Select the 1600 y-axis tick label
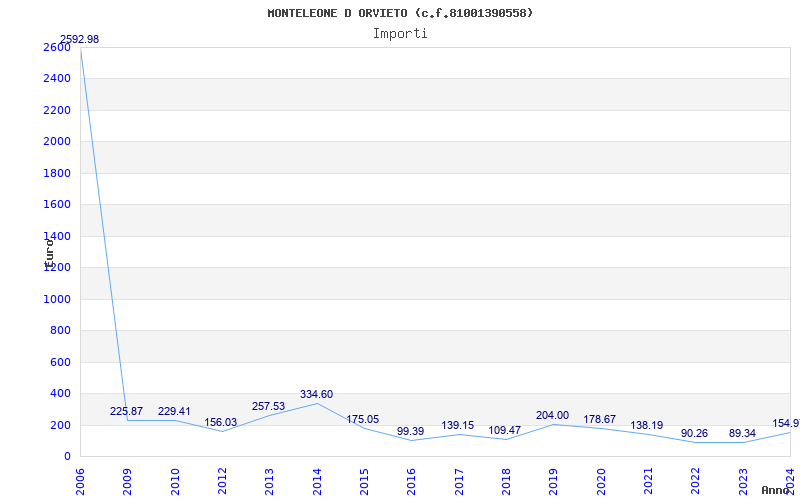The width and height of the screenshot is (800, 500). 57,205
